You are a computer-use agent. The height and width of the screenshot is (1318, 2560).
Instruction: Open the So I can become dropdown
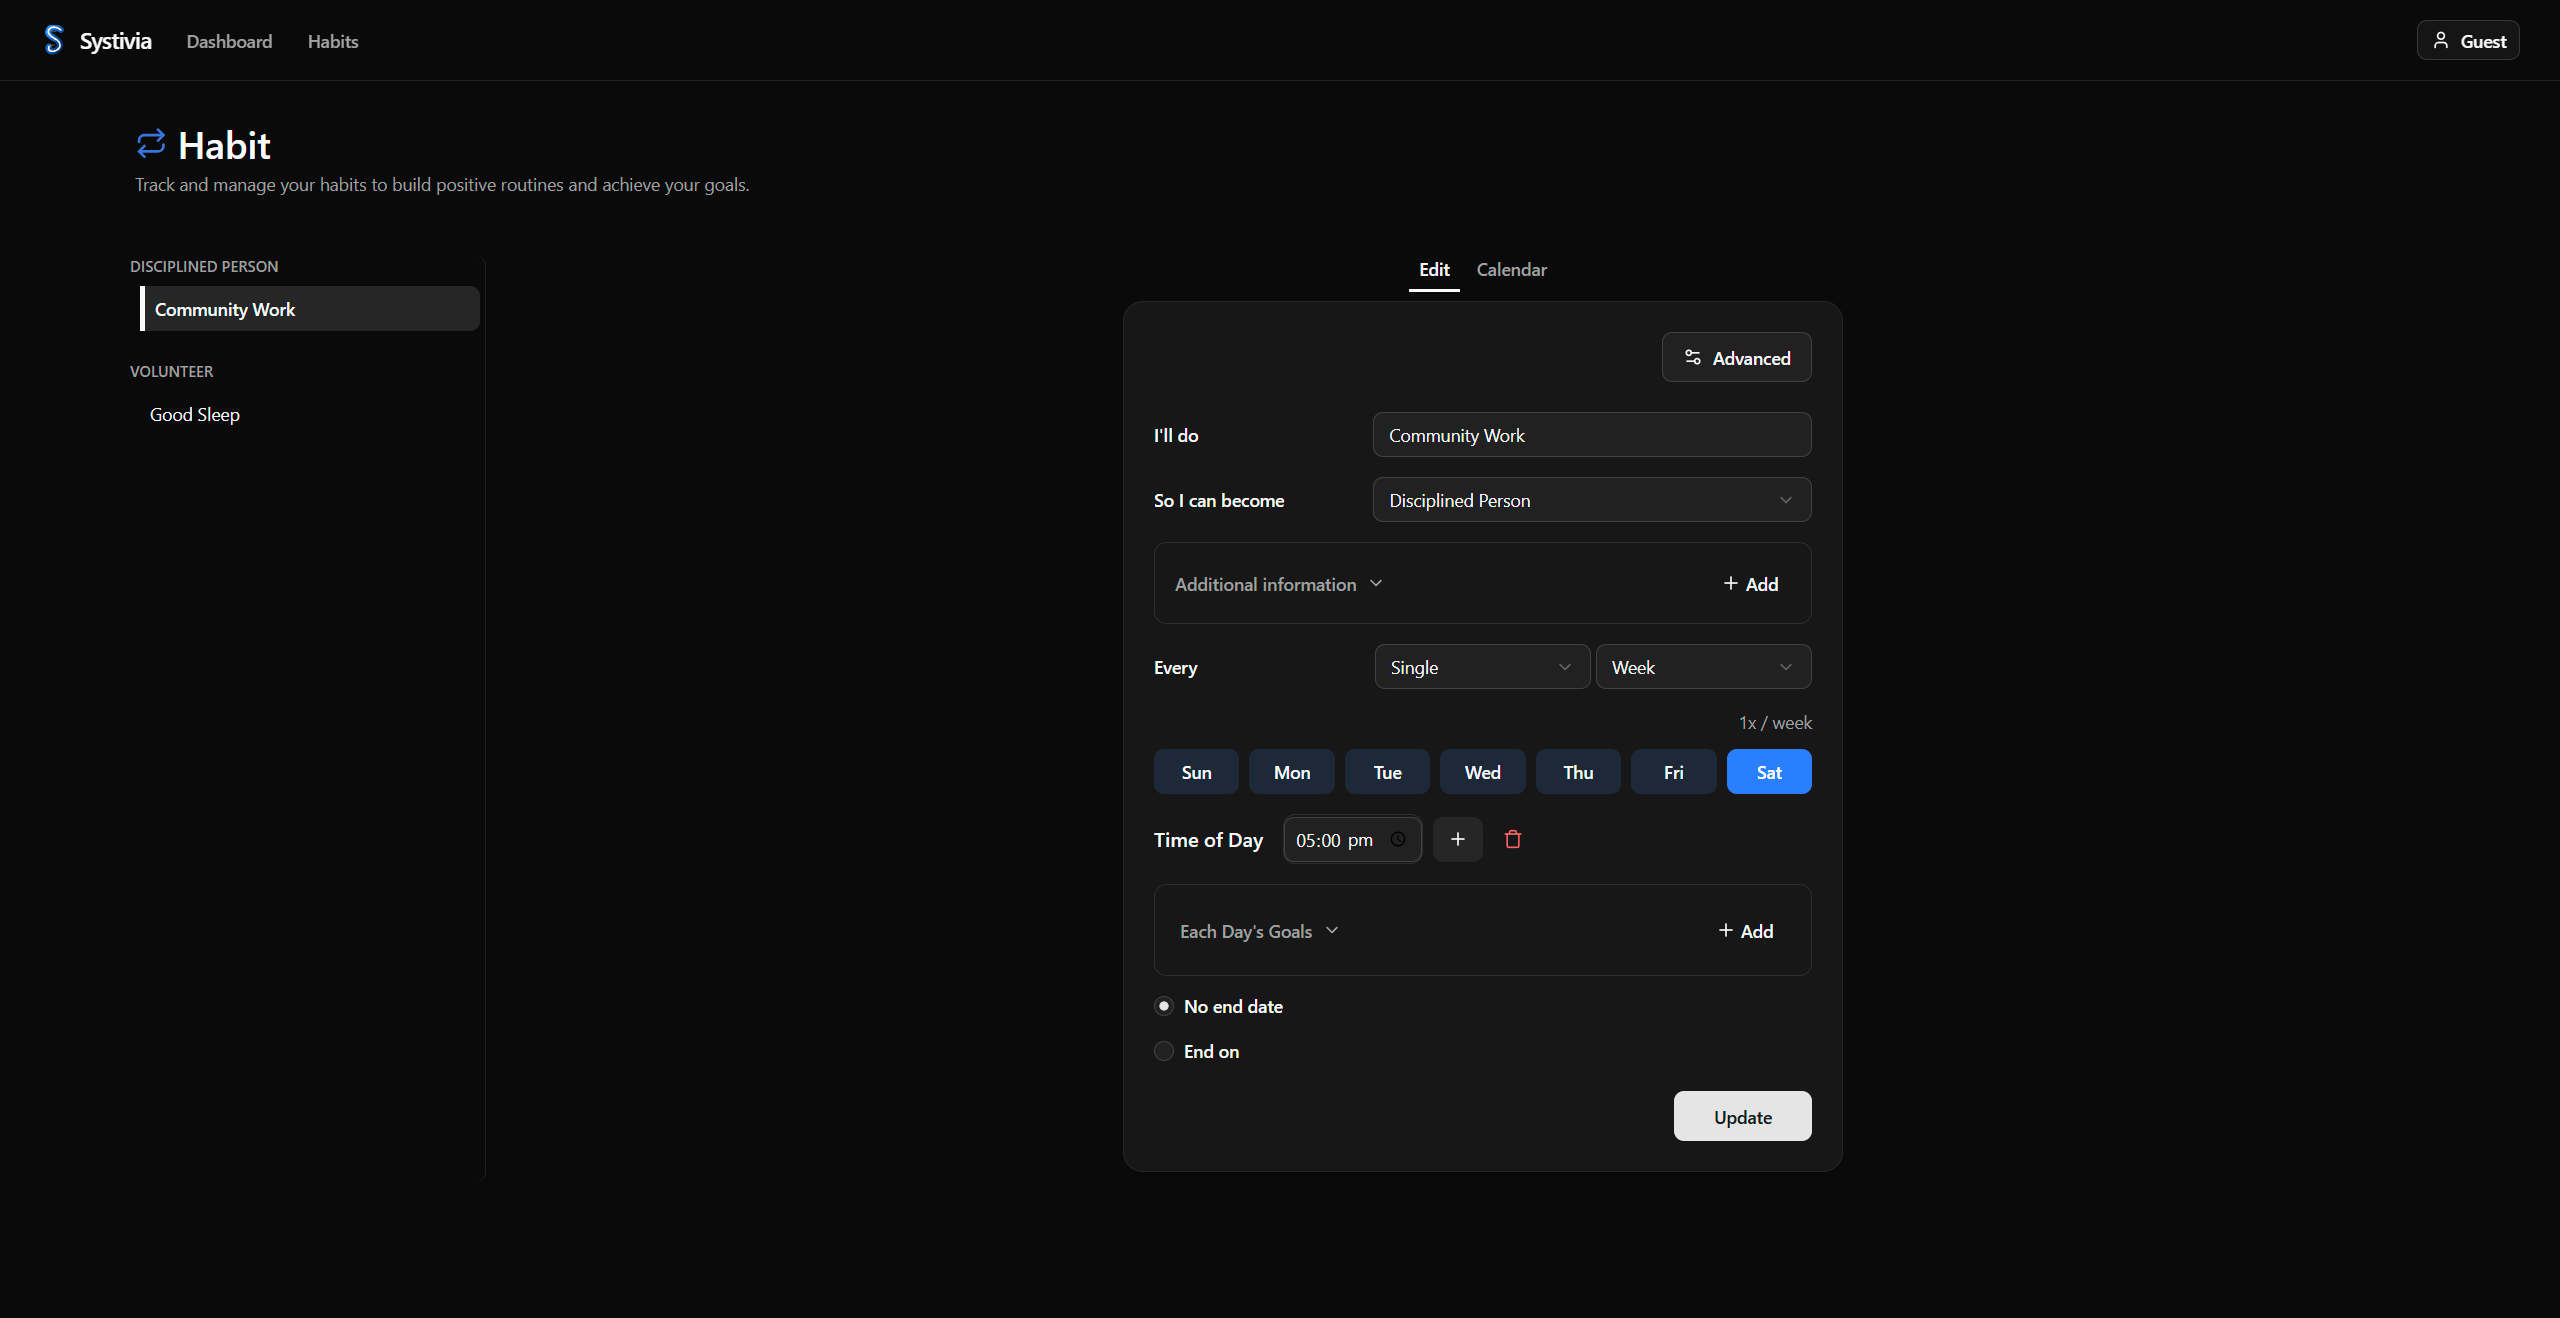(1591, 500)
